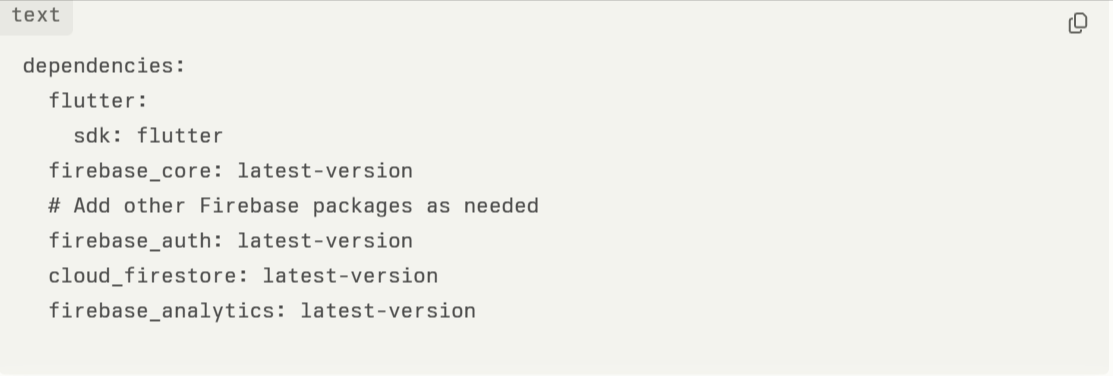Click "latest-version" next to cloud_firestore

tap(350, 275)
